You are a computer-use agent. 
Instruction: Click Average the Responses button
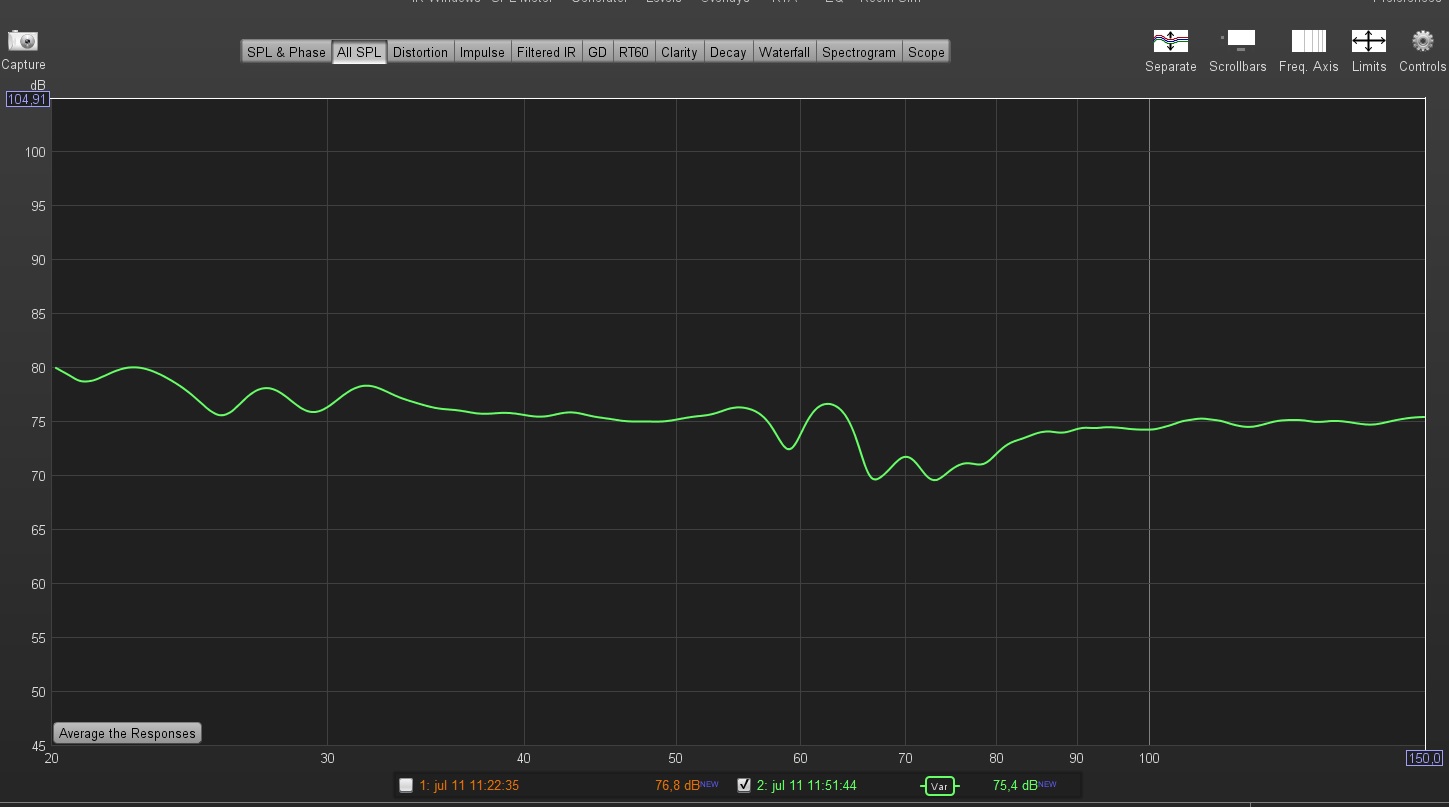pyautogui.click(x=127, y=733)
